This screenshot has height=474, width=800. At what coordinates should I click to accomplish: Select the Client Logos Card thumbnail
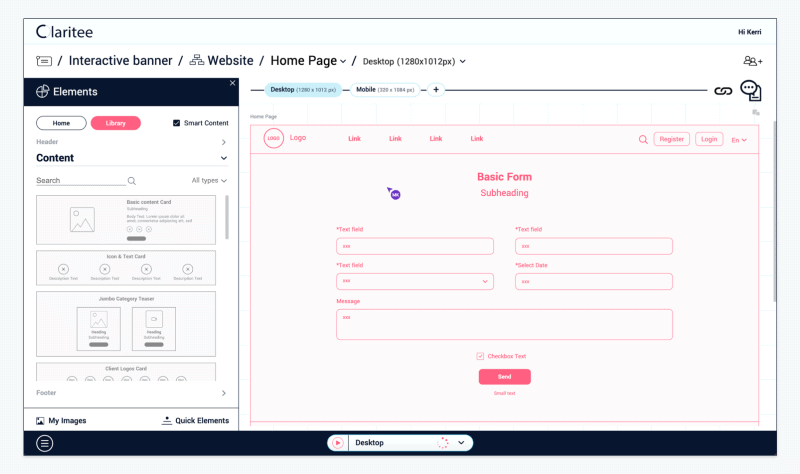pyautogui.click(x=126, y=372)
